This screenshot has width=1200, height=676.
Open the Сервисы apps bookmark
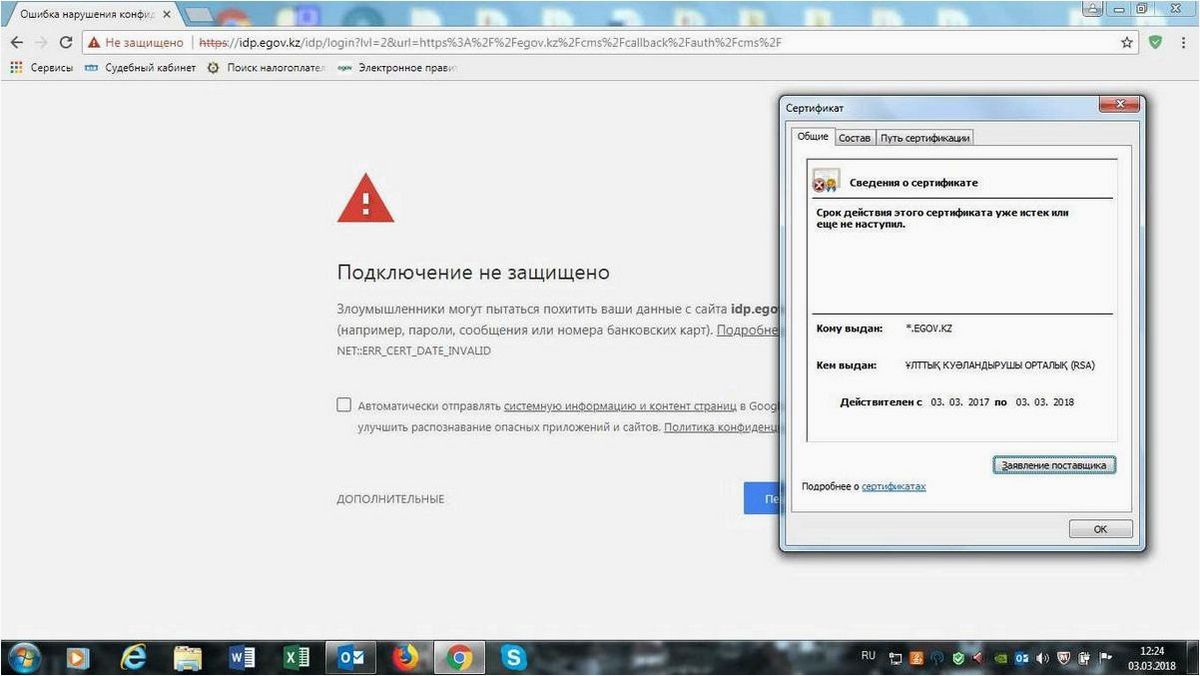41,68
